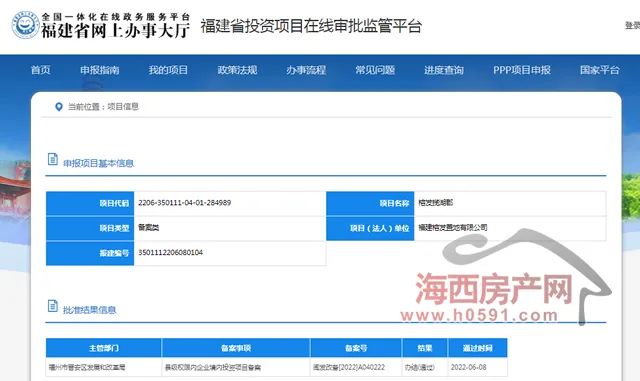Click the 主管部门 column header
This screenshot has width=640, height=381.
coord(104,348)
